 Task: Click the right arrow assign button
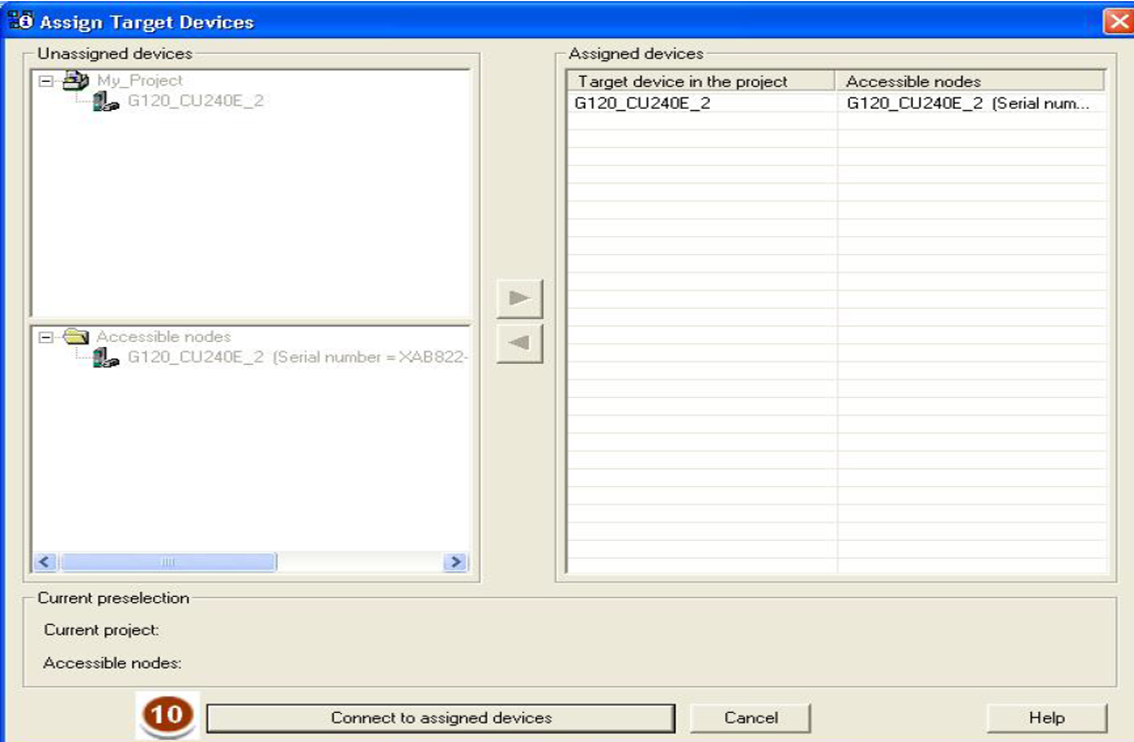519,299
